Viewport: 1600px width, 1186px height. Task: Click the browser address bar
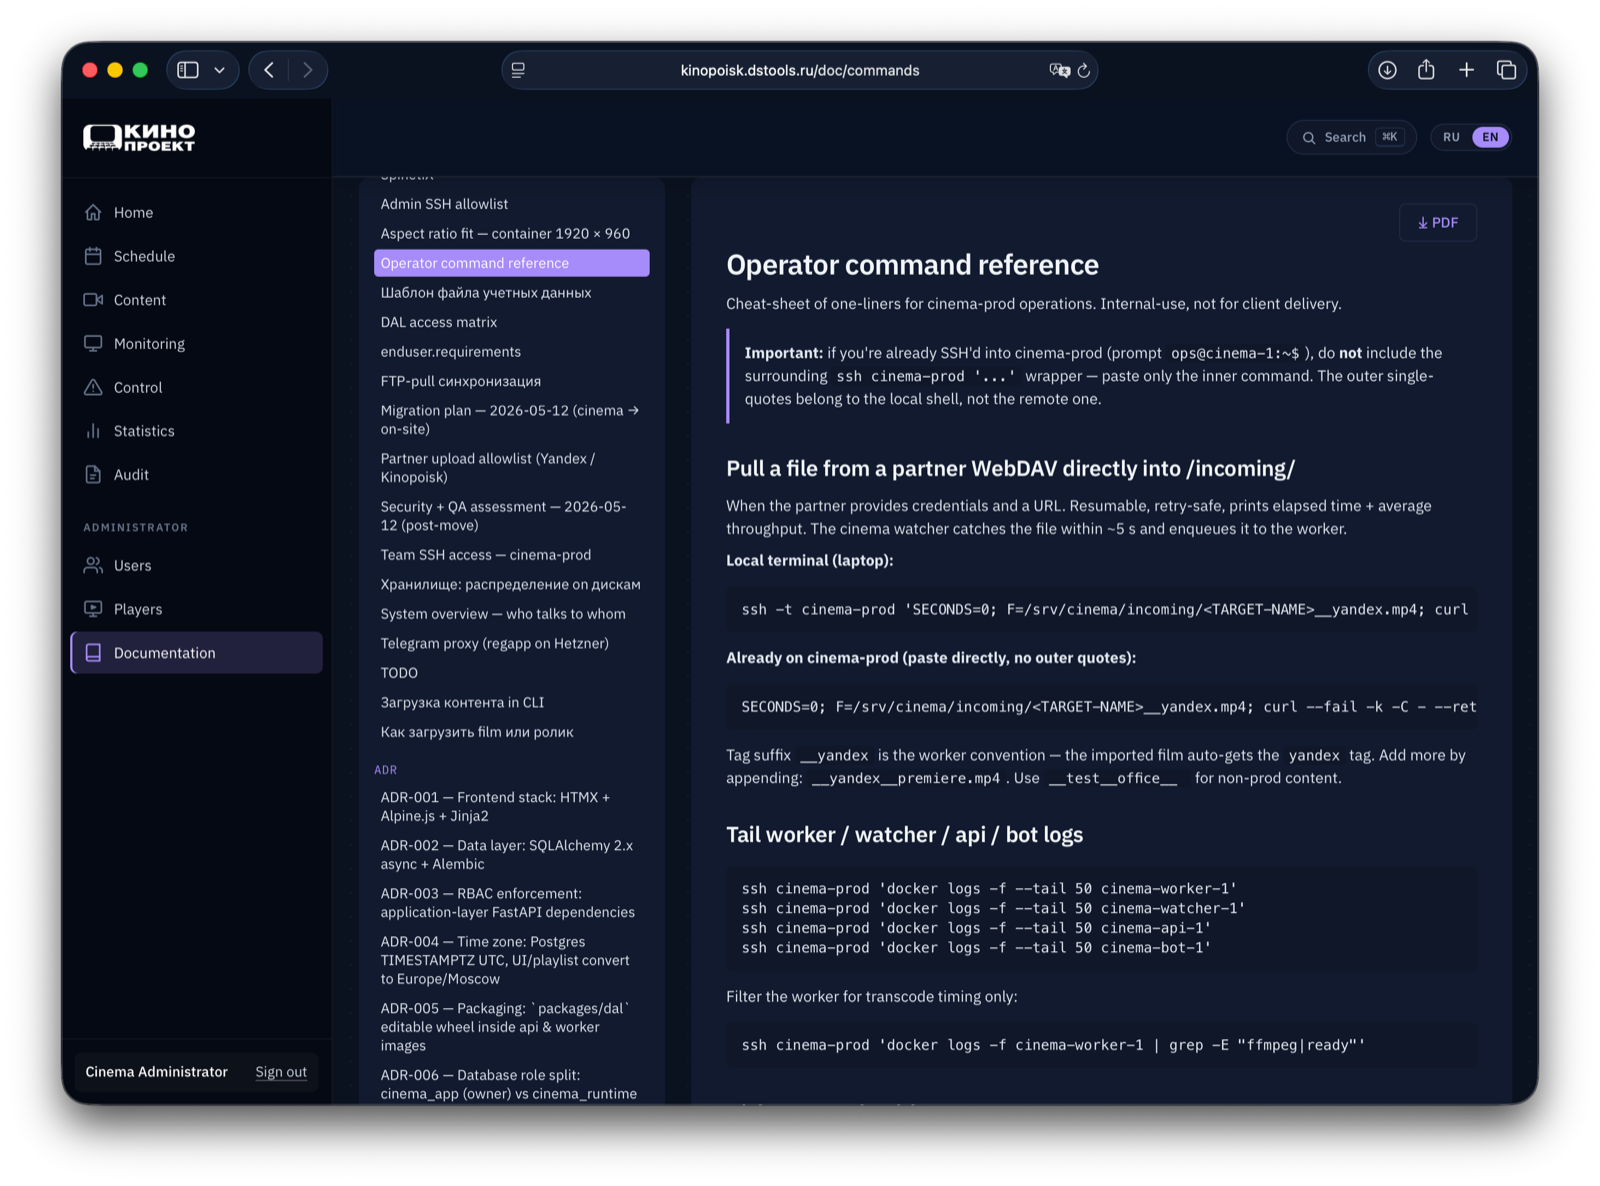pos(799,70)
